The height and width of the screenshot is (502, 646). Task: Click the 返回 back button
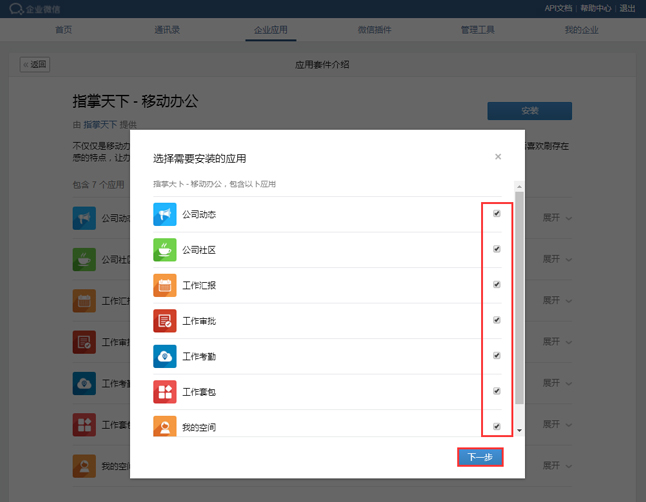(35, 65)
